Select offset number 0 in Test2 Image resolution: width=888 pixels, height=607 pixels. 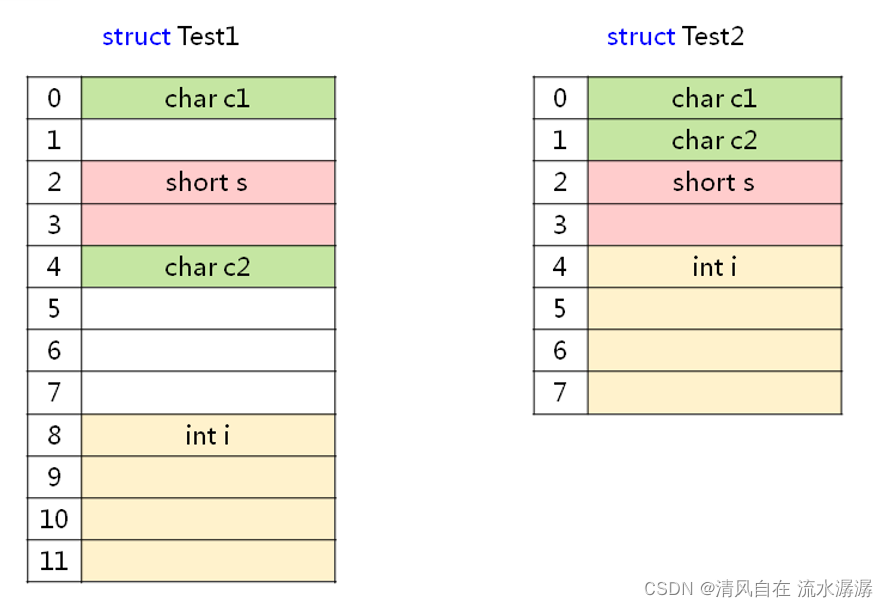(x=560, y=98)
